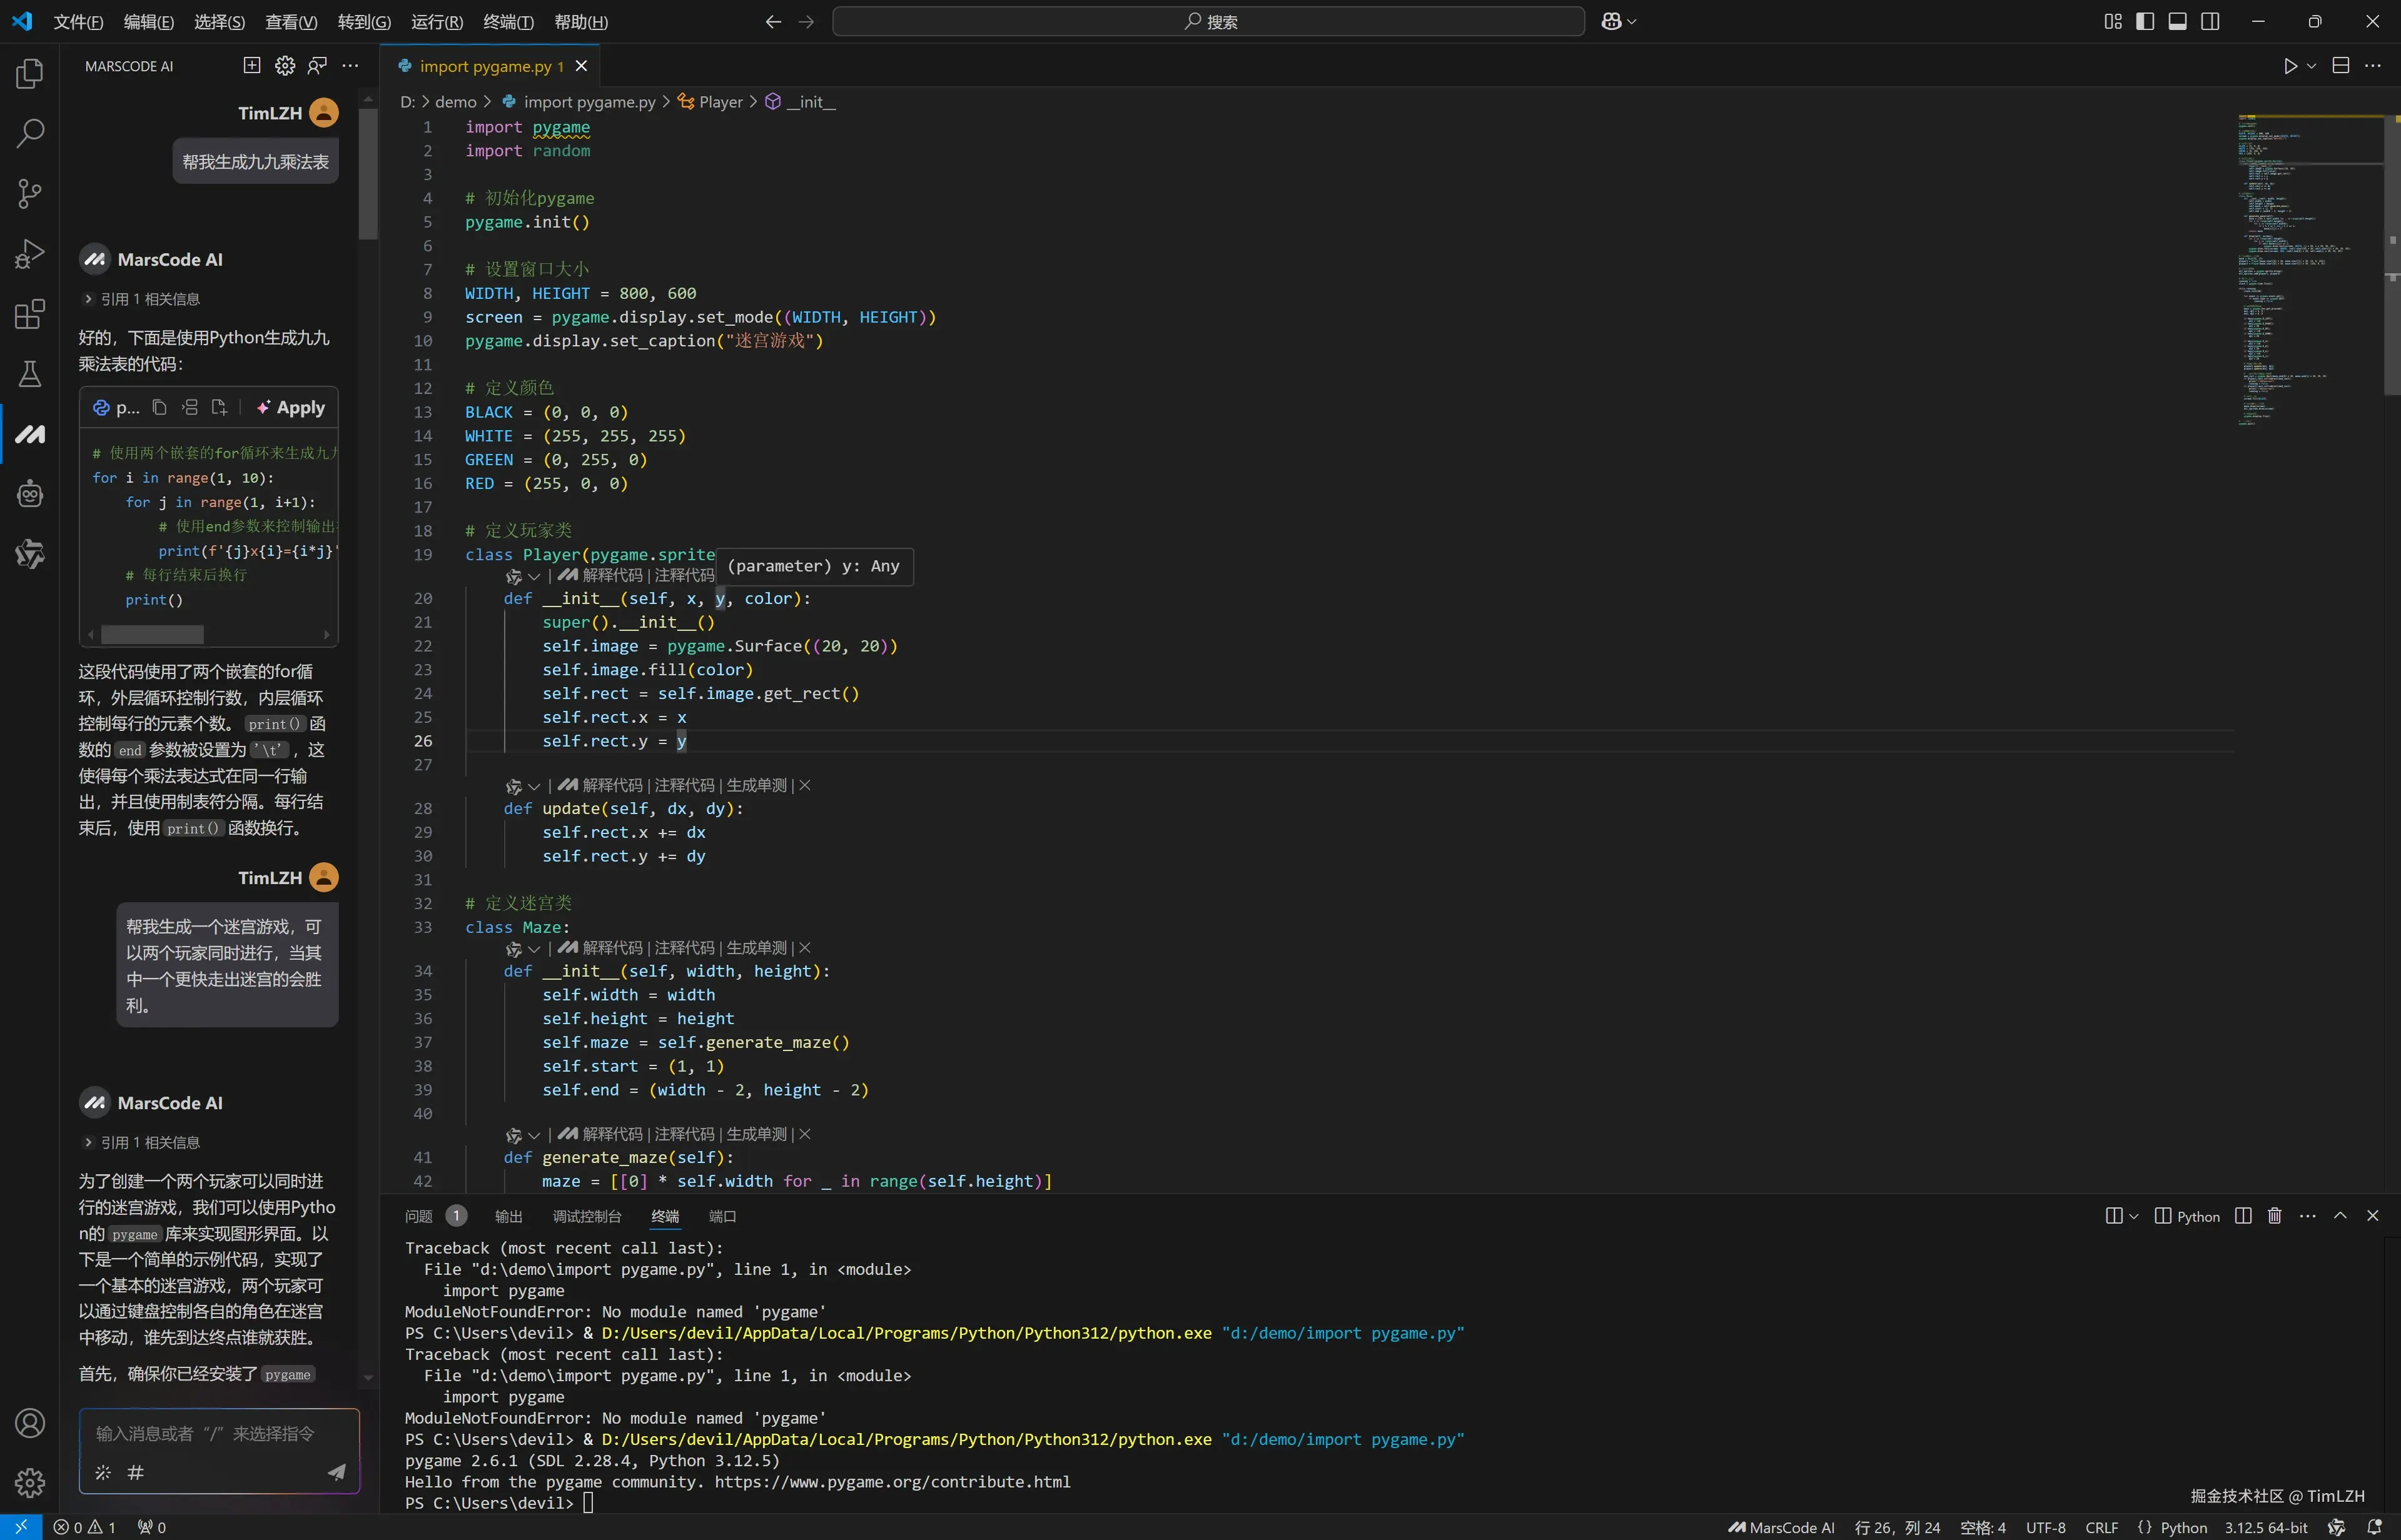Toggle bottom panel visibility
The image size is (2401, 1540).
click(2177, 22)
